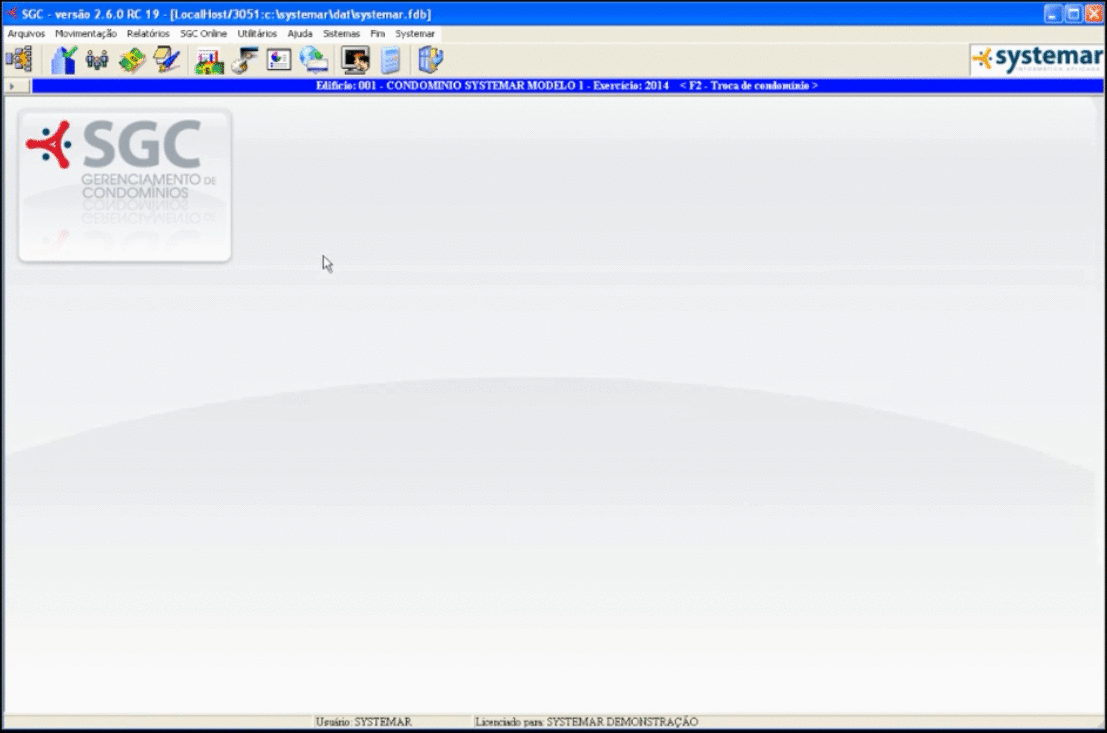Click the buildings with green checkmark icon
Screen dimensions: 1107x733
[65, 60]
